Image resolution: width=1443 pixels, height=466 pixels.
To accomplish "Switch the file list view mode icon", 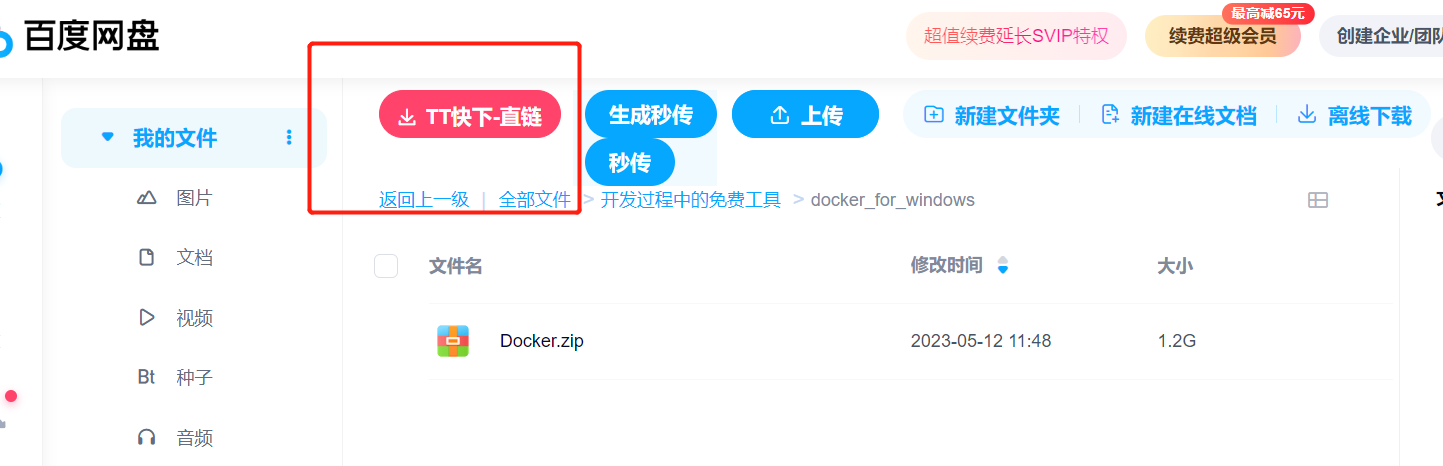I will [1318, 200].
